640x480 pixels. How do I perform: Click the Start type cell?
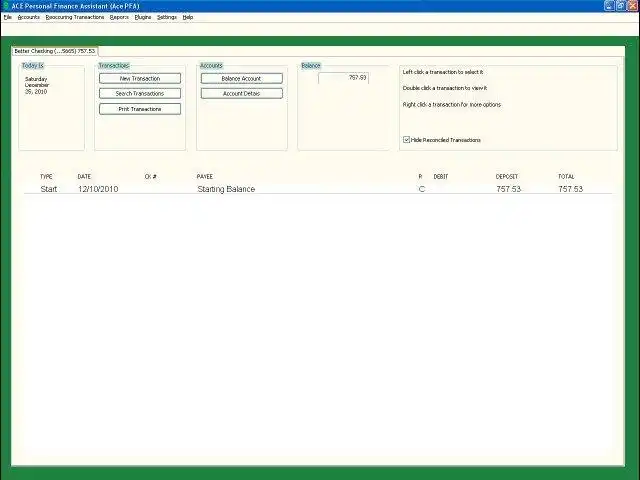[49, 189]
